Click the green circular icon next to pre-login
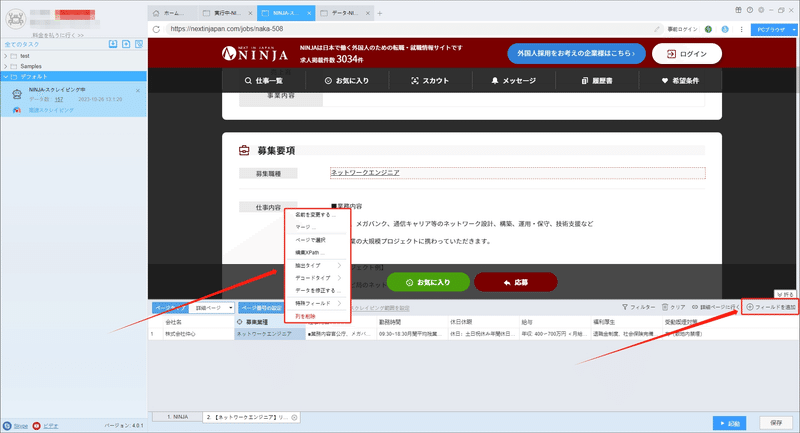Viewport: 800px width, 433px height. point(708,29)
